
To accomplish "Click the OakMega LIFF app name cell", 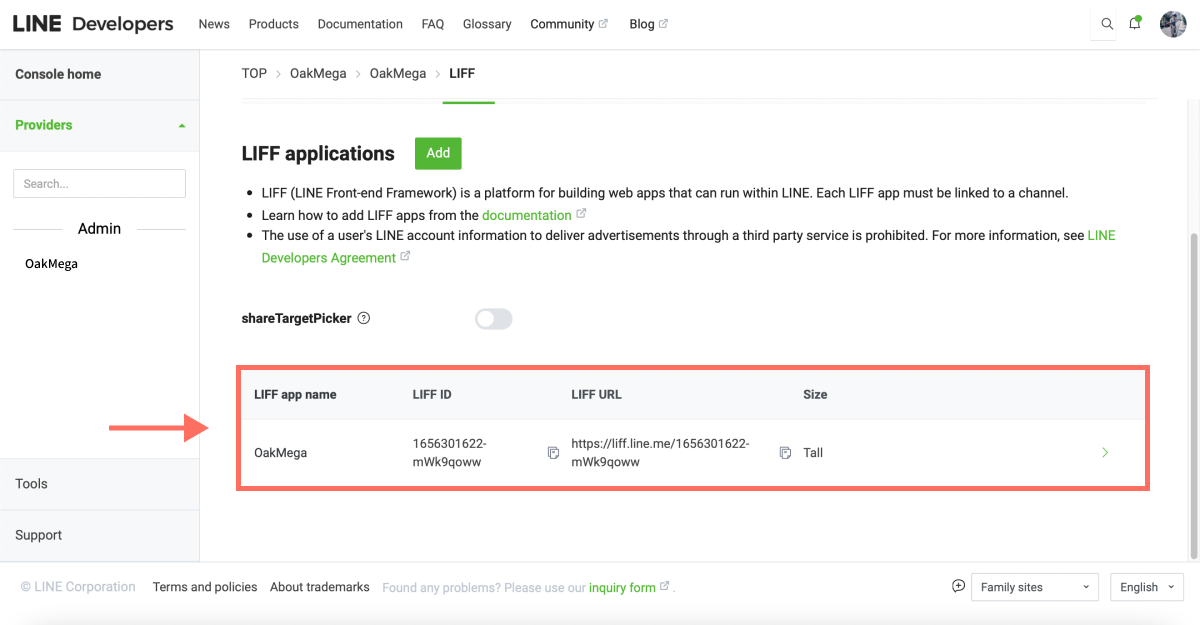I will 281,453.
